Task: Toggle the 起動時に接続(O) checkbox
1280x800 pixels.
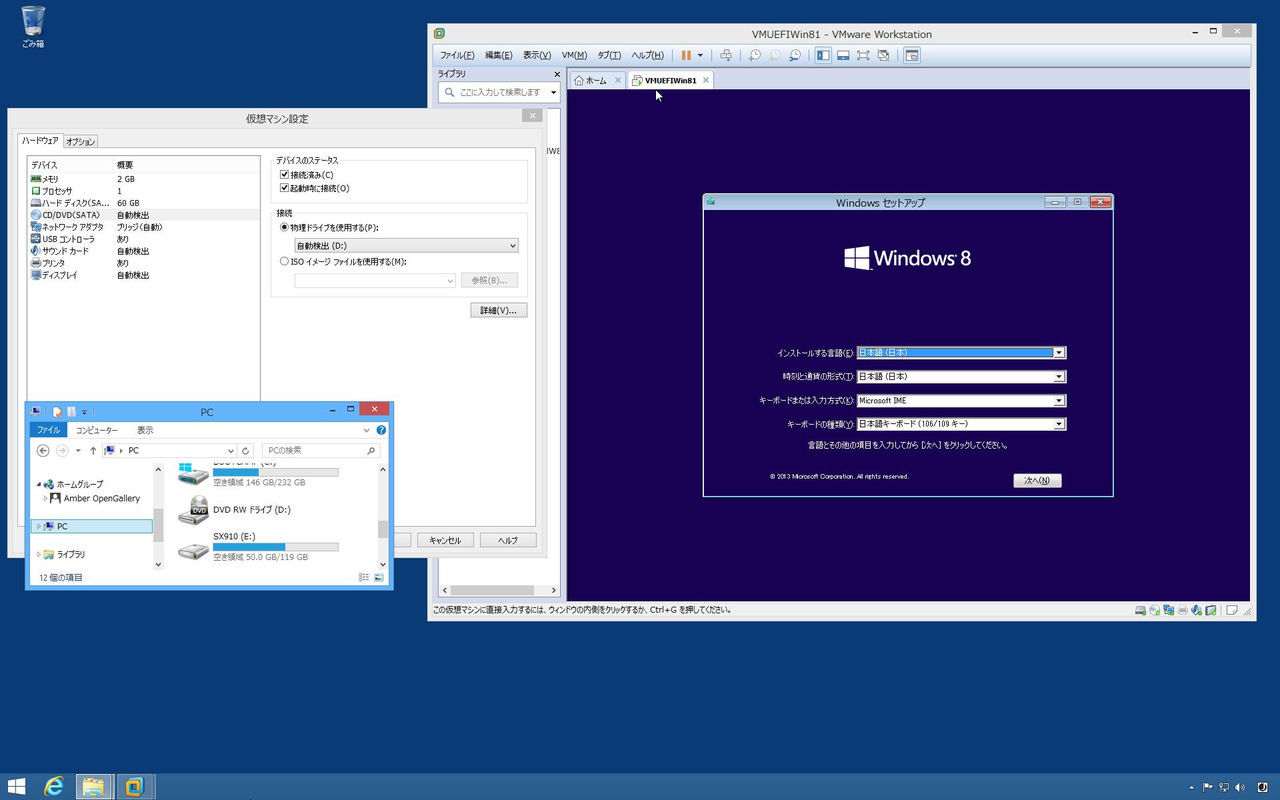Action: click(x=285, y=188)
